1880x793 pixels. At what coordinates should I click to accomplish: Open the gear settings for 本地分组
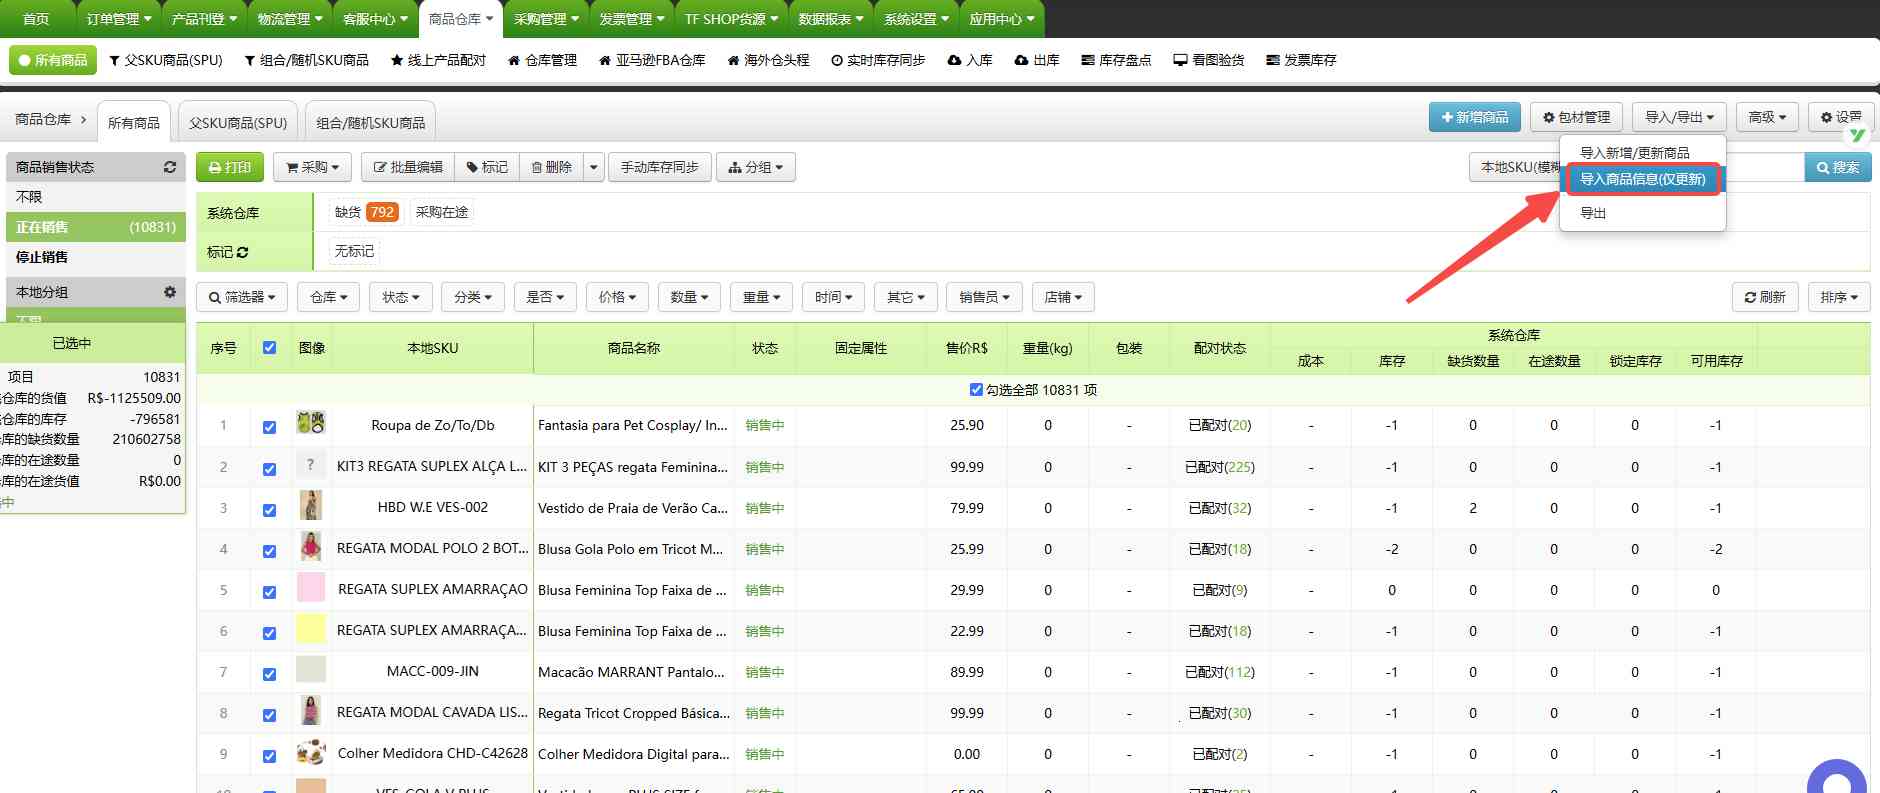(170, 292)
